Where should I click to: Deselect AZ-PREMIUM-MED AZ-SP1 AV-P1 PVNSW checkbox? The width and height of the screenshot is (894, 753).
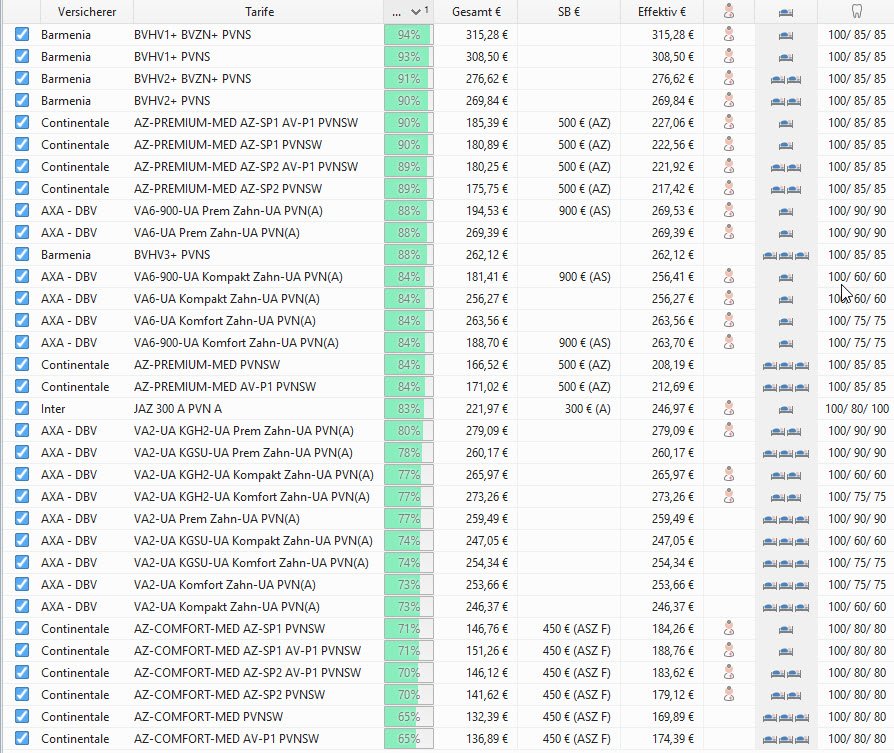[22, 122]
